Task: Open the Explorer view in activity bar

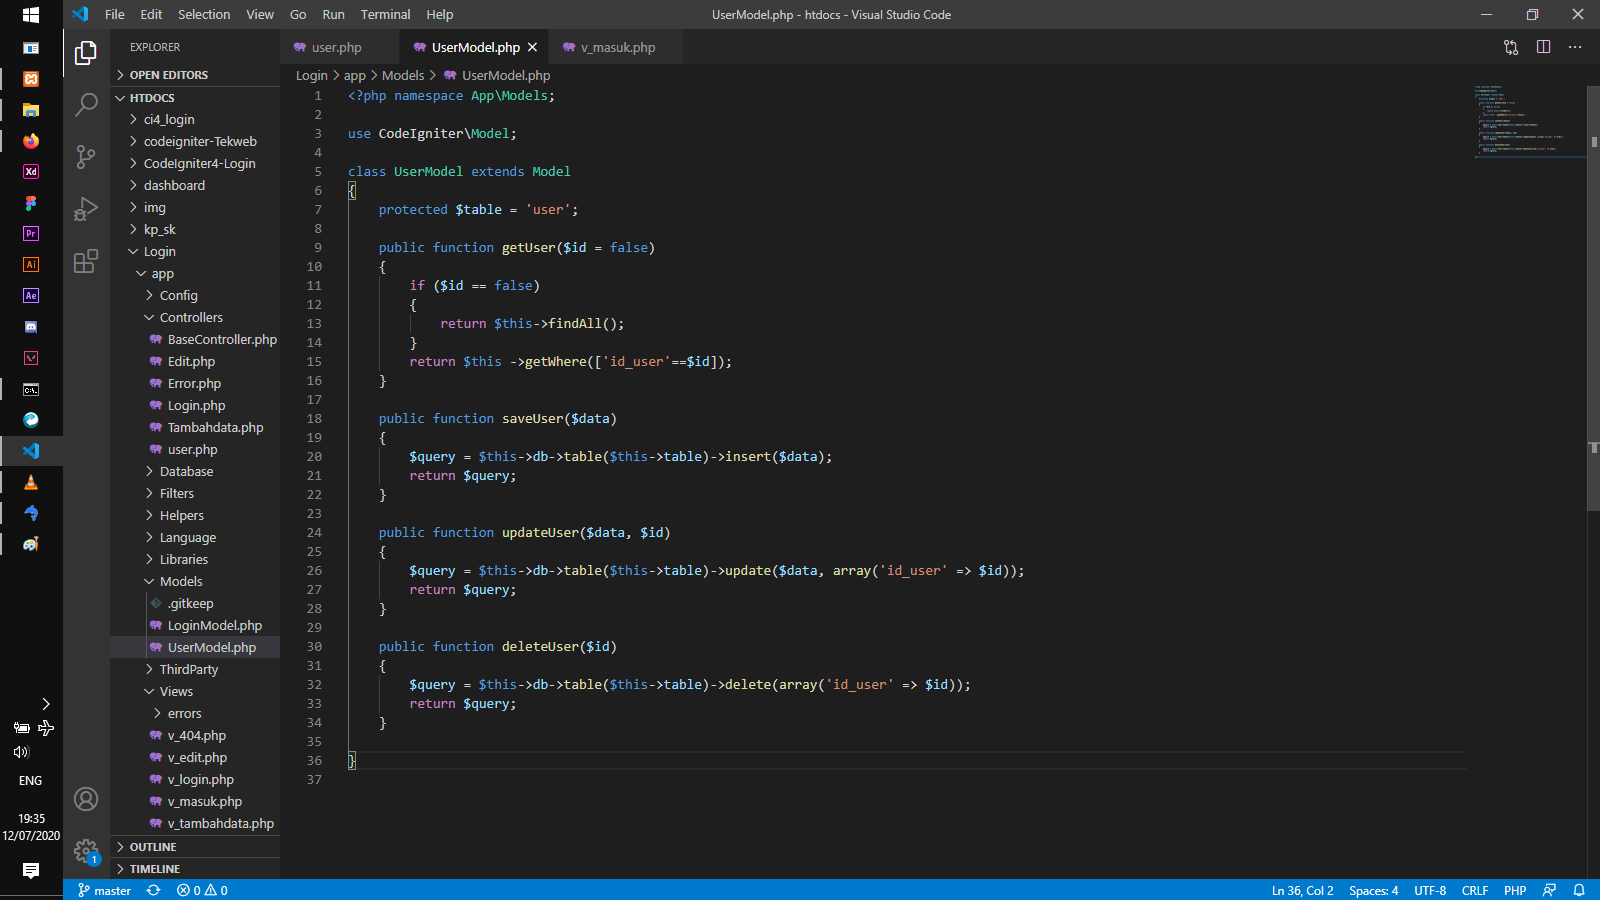Action: [x=86, y=52]
